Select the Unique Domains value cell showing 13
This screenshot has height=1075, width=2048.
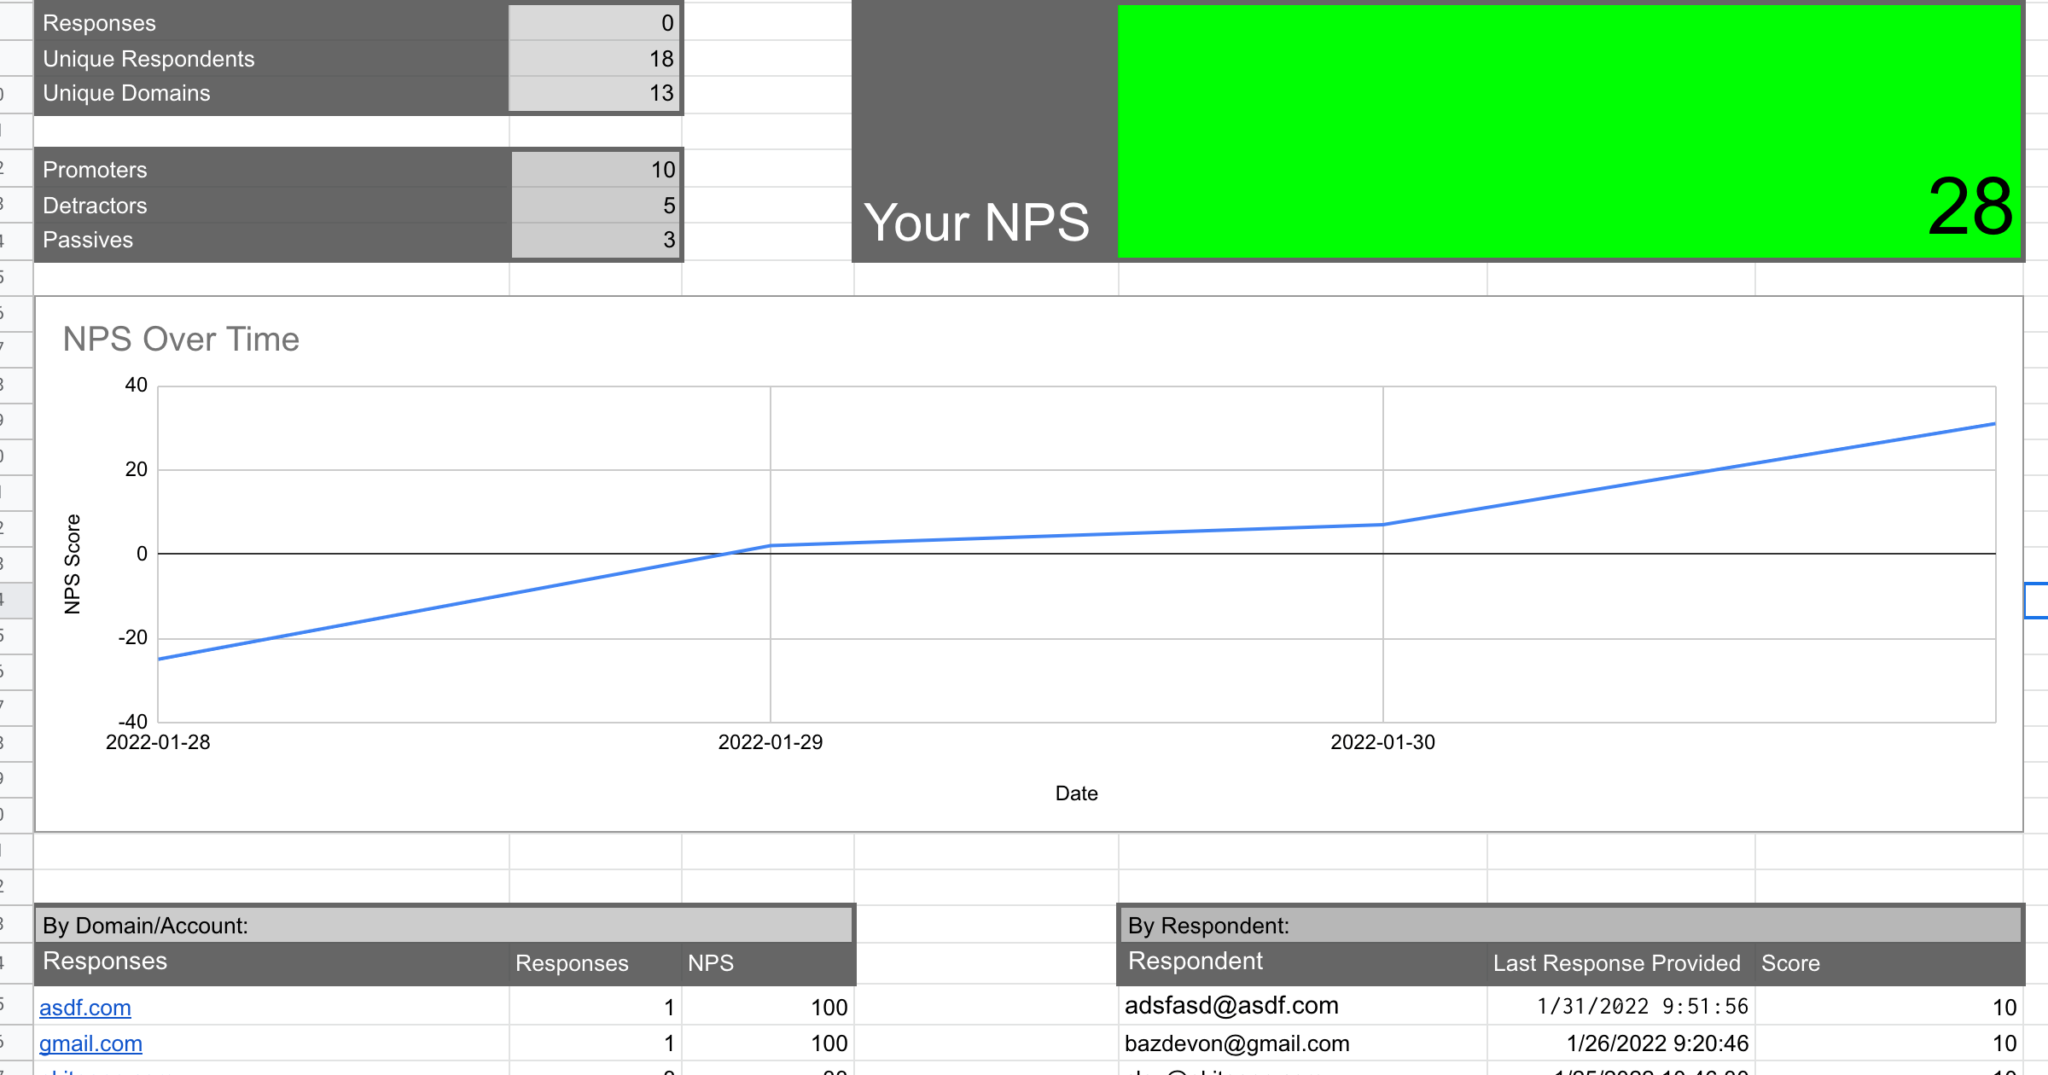595,93
